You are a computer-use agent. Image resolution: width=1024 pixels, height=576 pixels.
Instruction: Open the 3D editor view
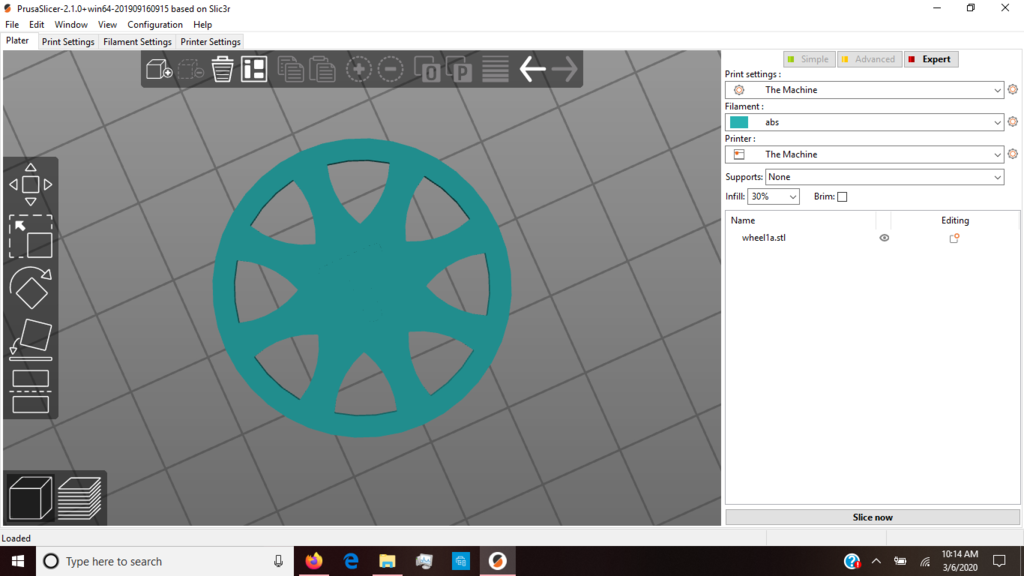coord(28,497)
